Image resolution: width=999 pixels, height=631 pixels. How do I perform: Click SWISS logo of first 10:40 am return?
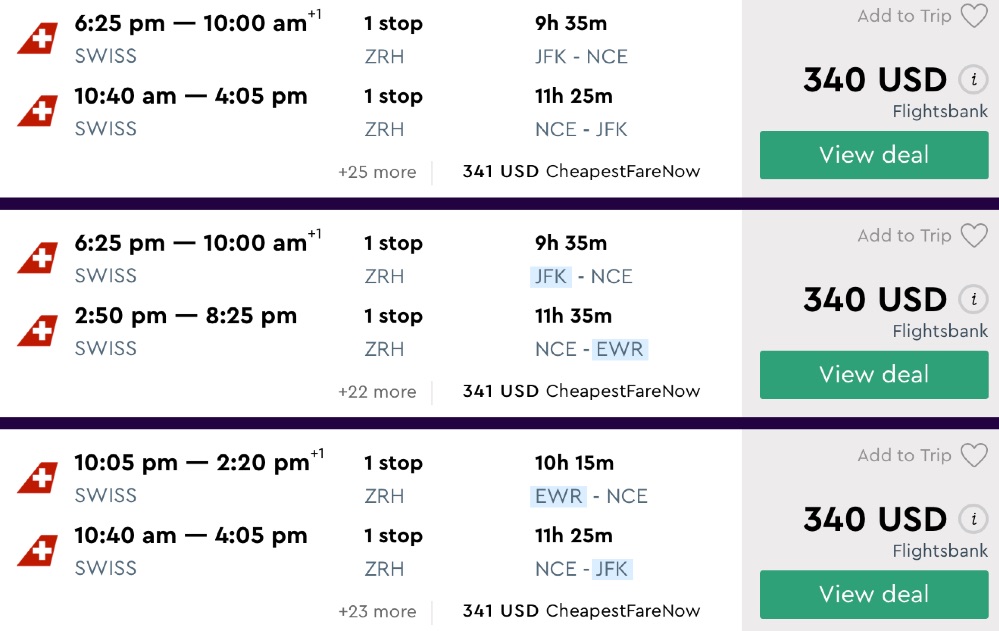pyautogui.click(x=37, y=111)
